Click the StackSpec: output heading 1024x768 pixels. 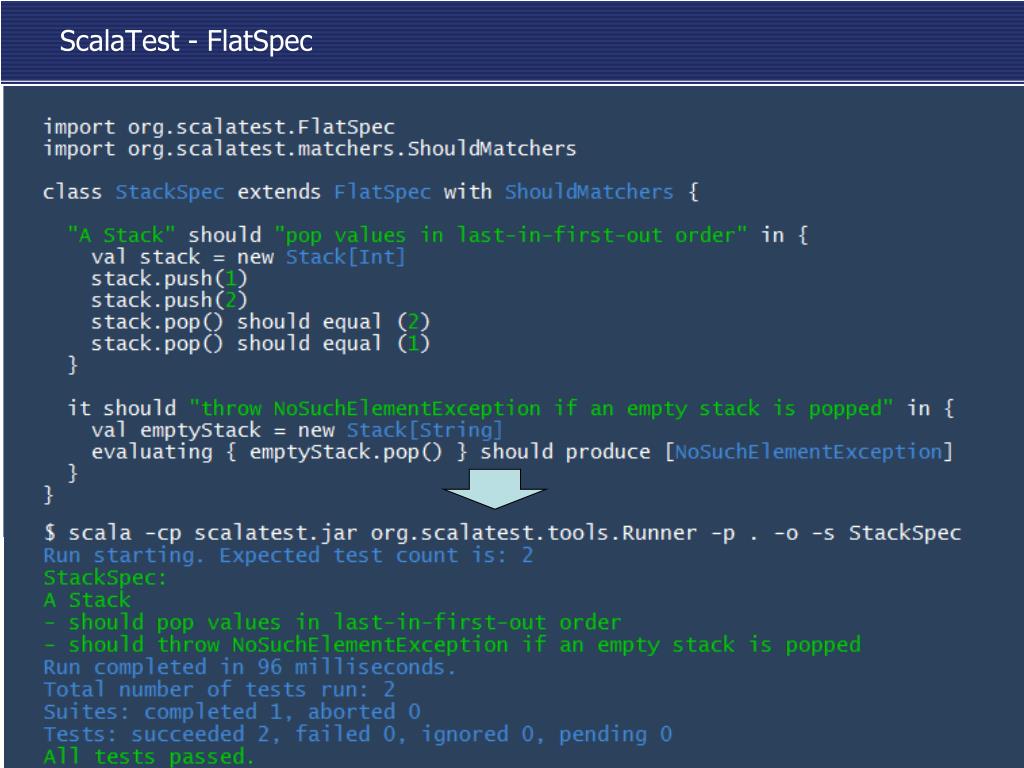tap(105, 578)
